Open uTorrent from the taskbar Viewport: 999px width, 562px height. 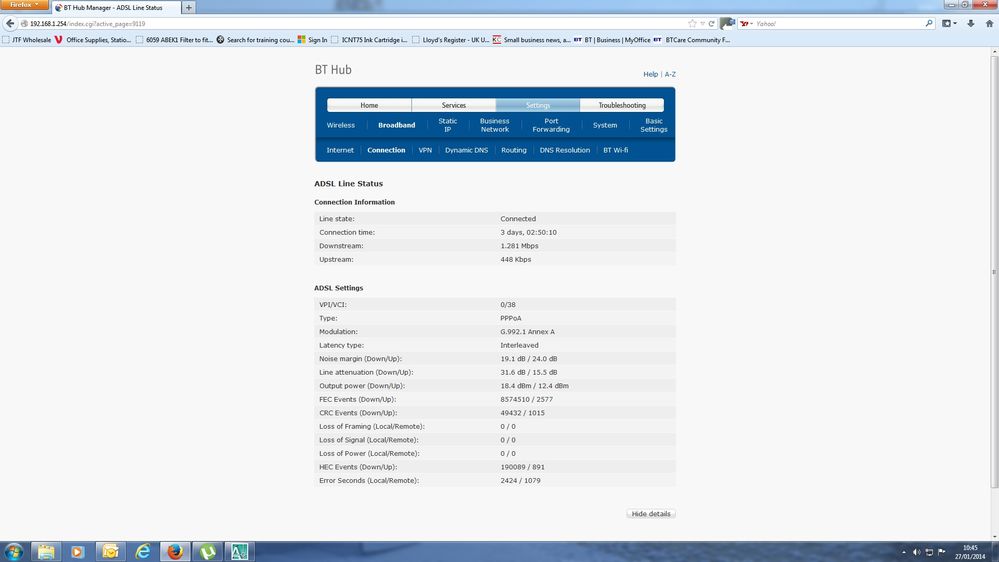tap(208, 551)
